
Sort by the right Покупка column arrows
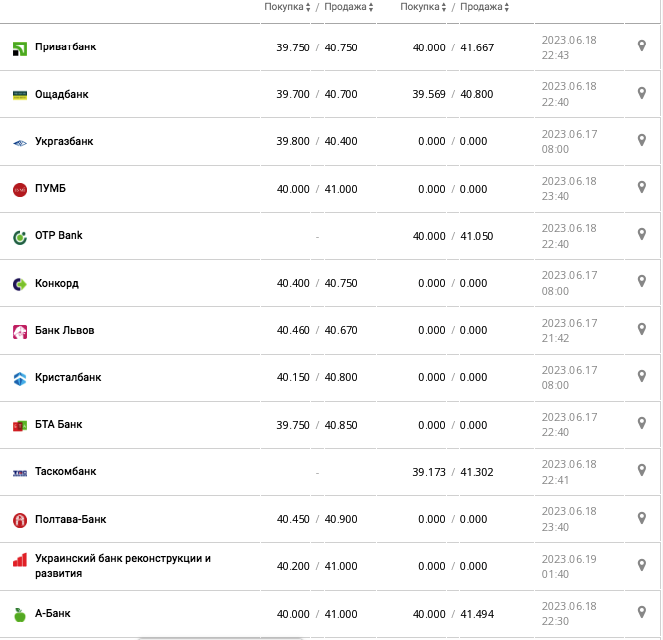pyautogui.click(x=444, y=7)
